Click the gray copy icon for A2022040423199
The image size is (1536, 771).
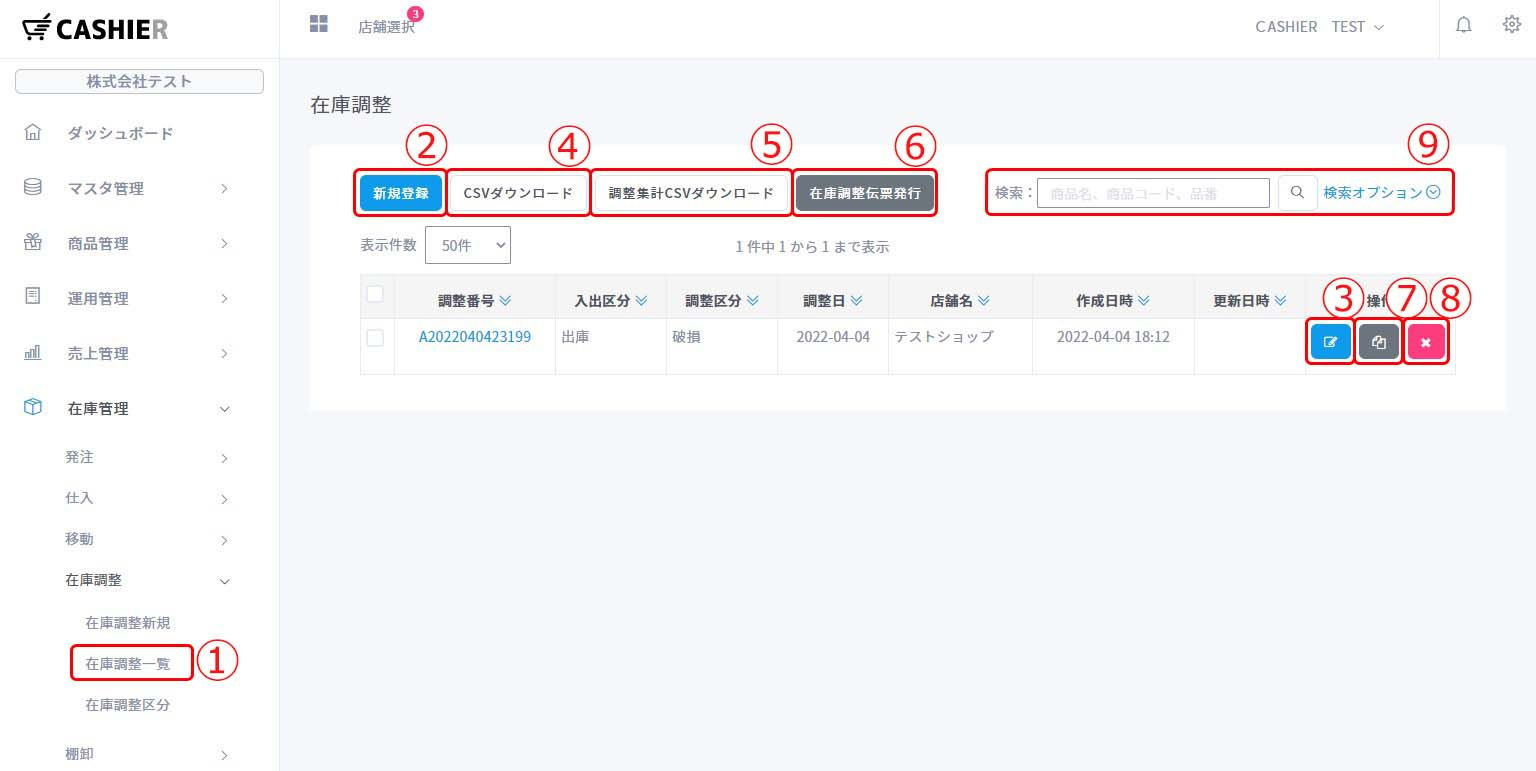click(x=1379, y=342)
